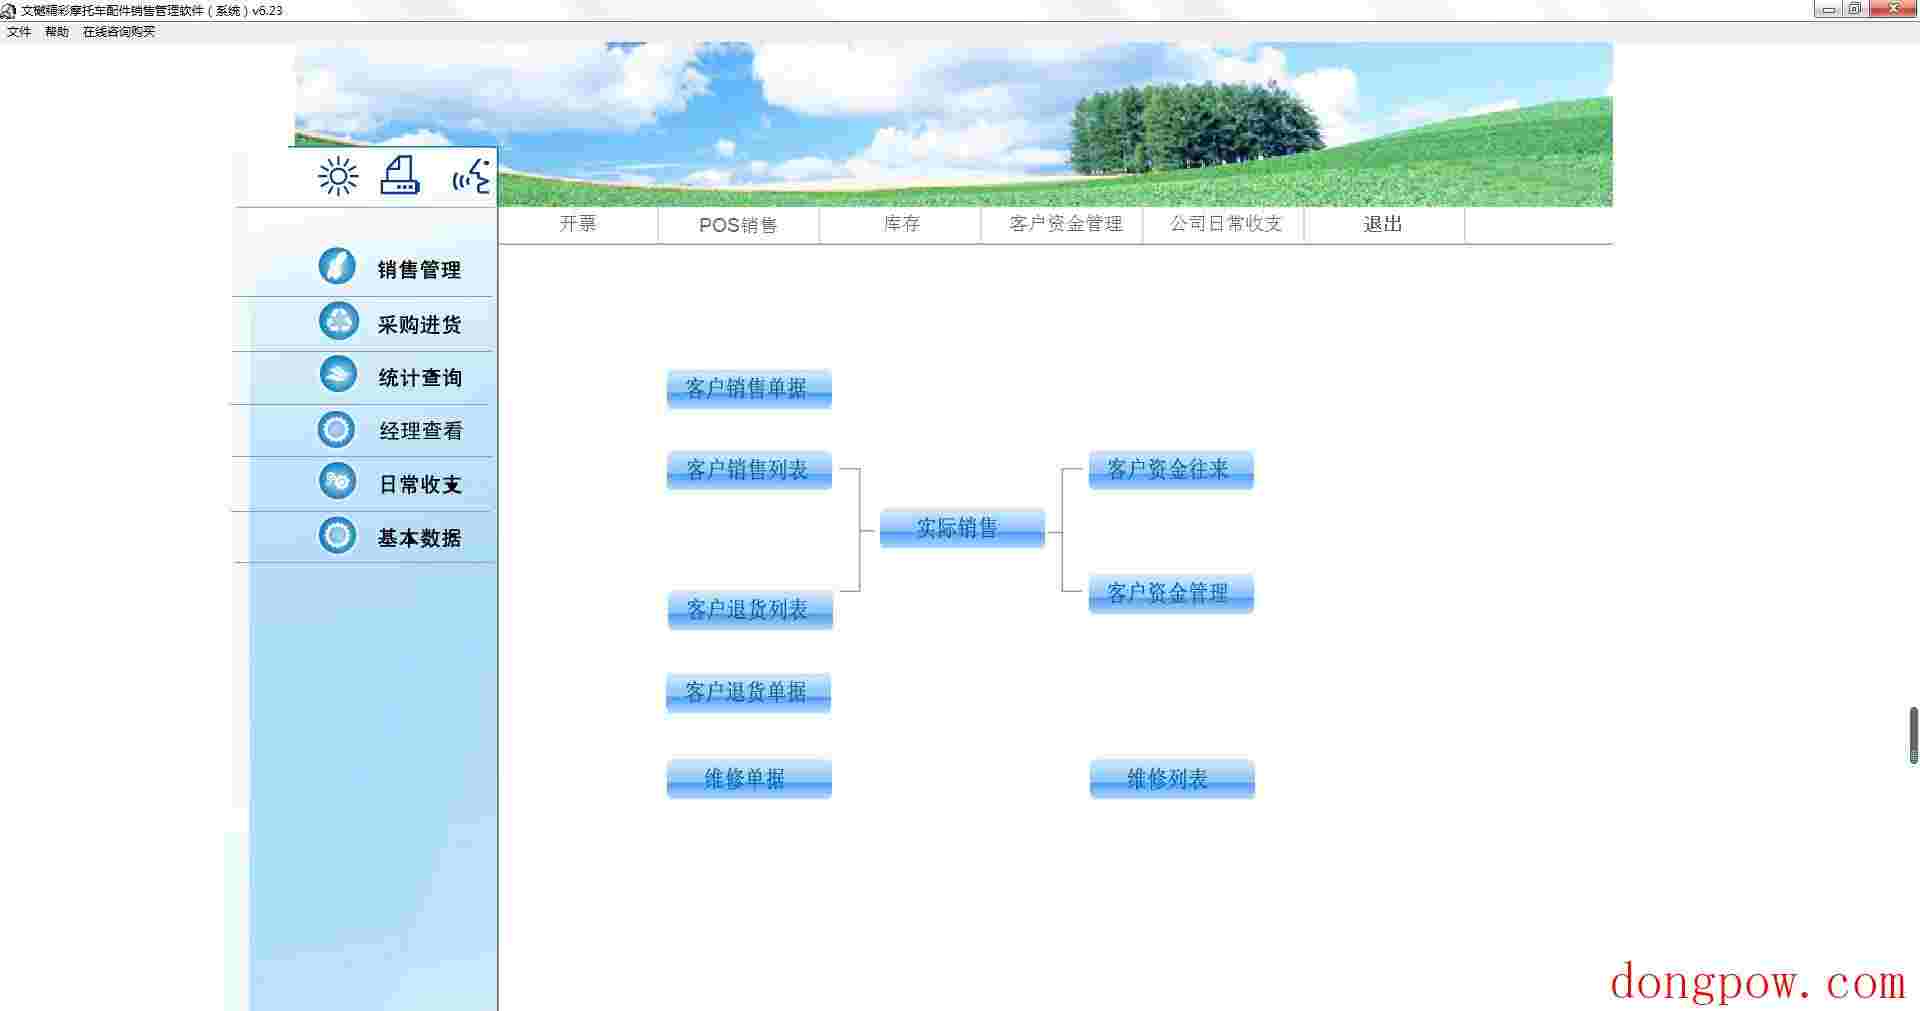Open 维修单据 form
Image resolution: width=1920 pixels, height=1011 pixels.
click(x=749, y=779)
